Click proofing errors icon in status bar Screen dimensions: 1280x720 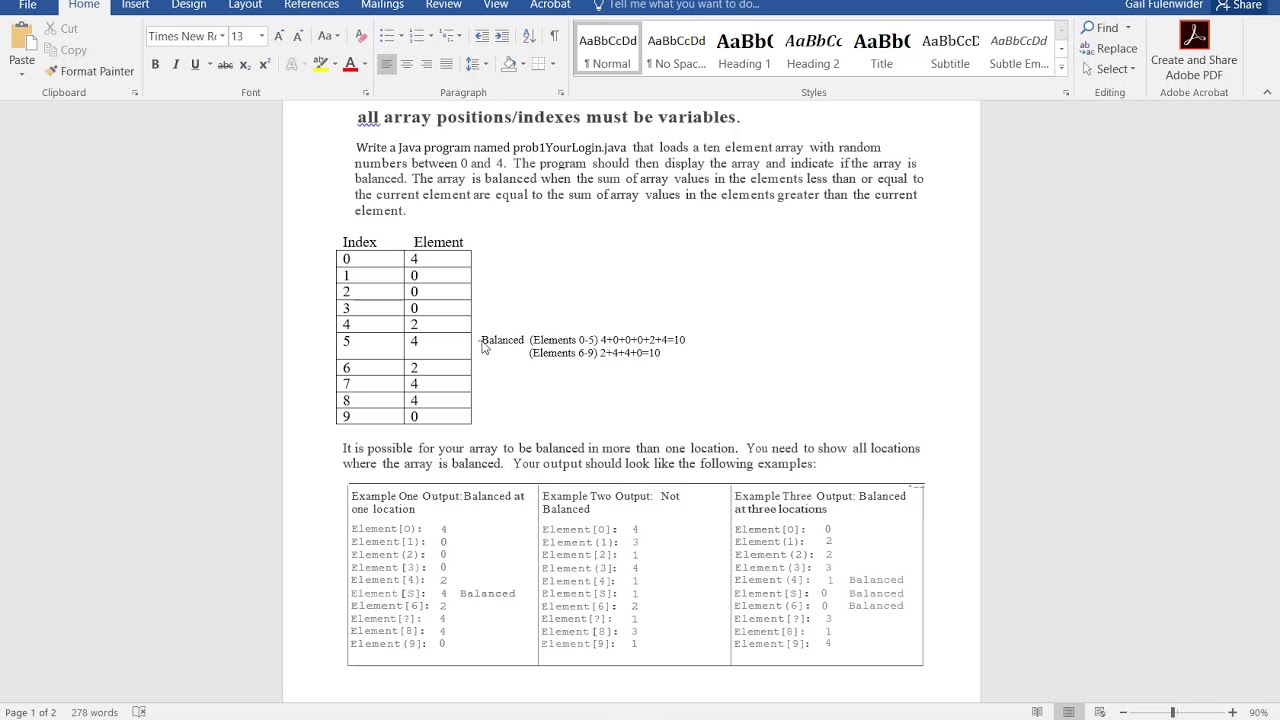[139, 712]
